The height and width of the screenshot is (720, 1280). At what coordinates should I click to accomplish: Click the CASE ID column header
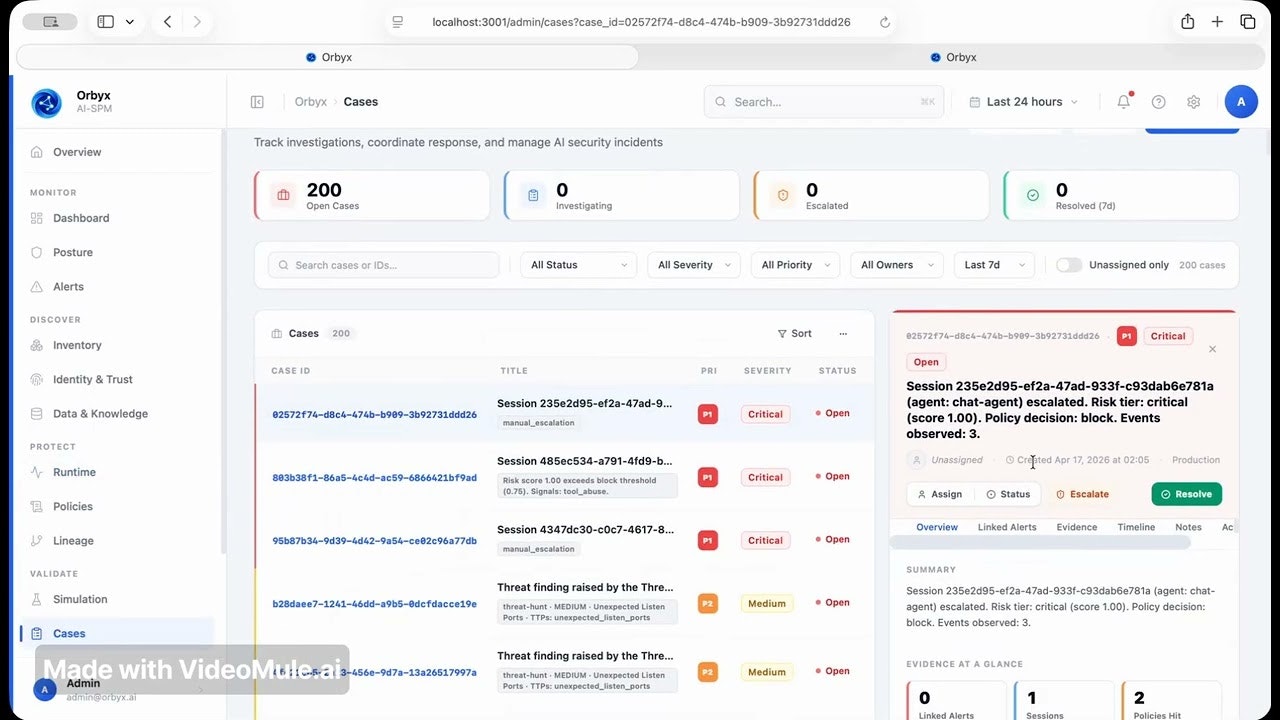(291, 371)
